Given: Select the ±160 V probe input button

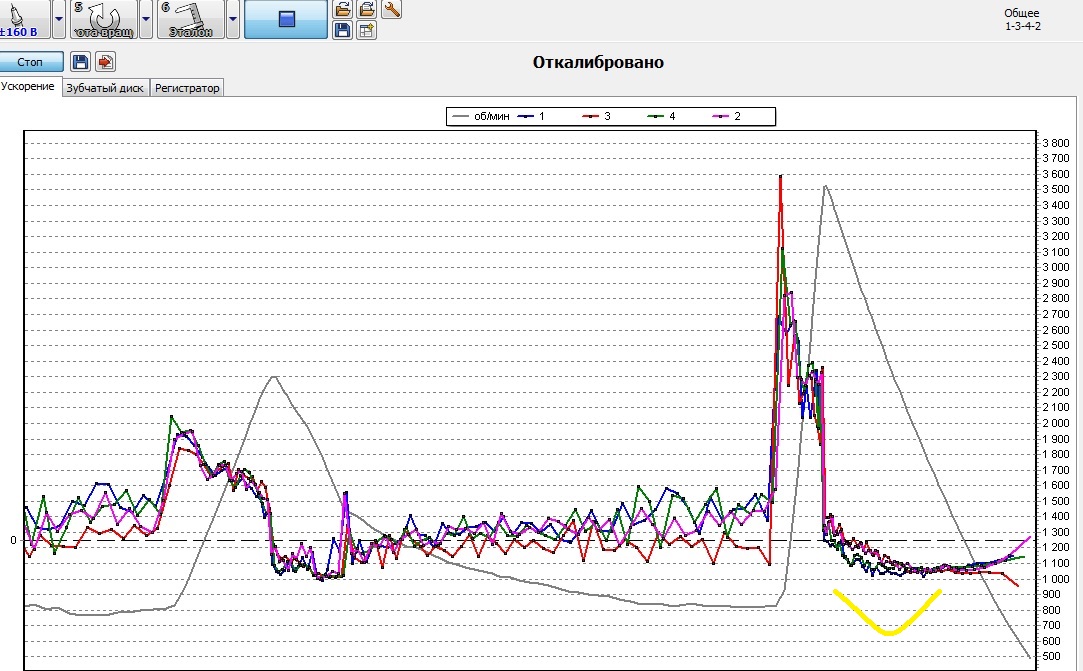Looking at the screenshot, I should point(24,19).
